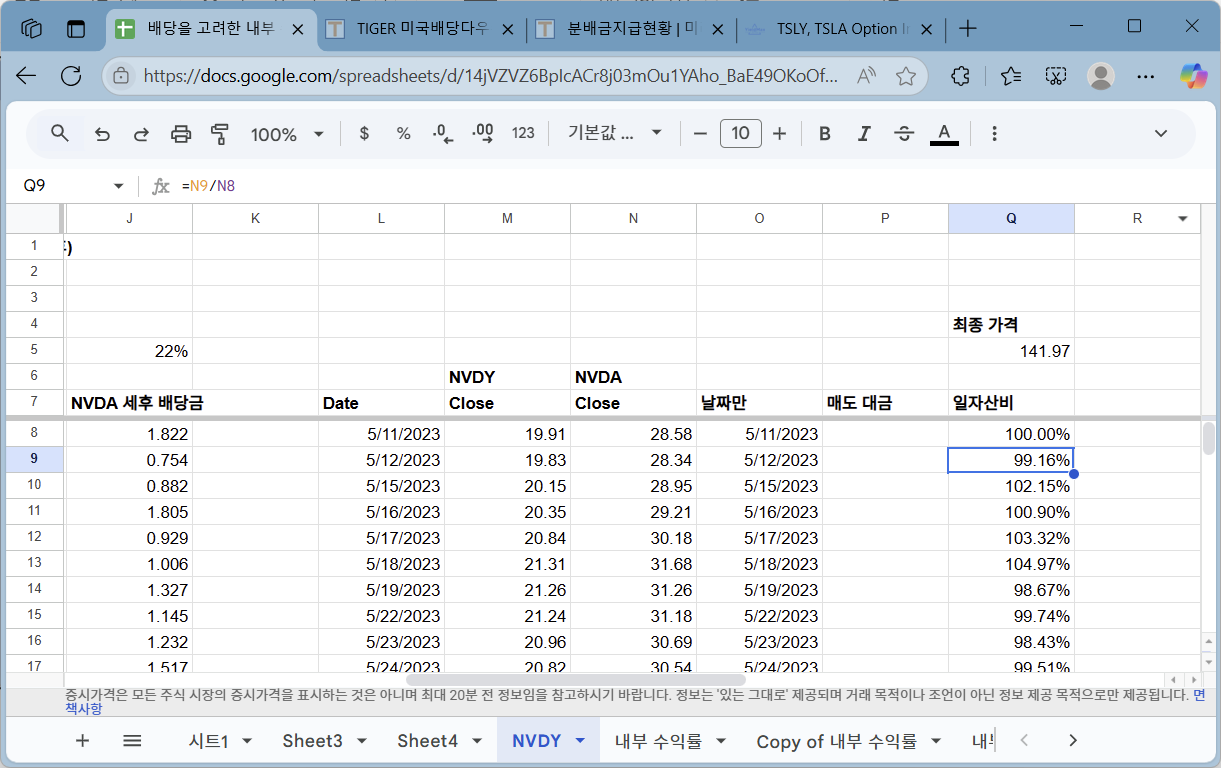Switch to Copy of 내부 수익률 tab
The width and height of the screenshot is (1221, 768).
click(x=836, y=741)
